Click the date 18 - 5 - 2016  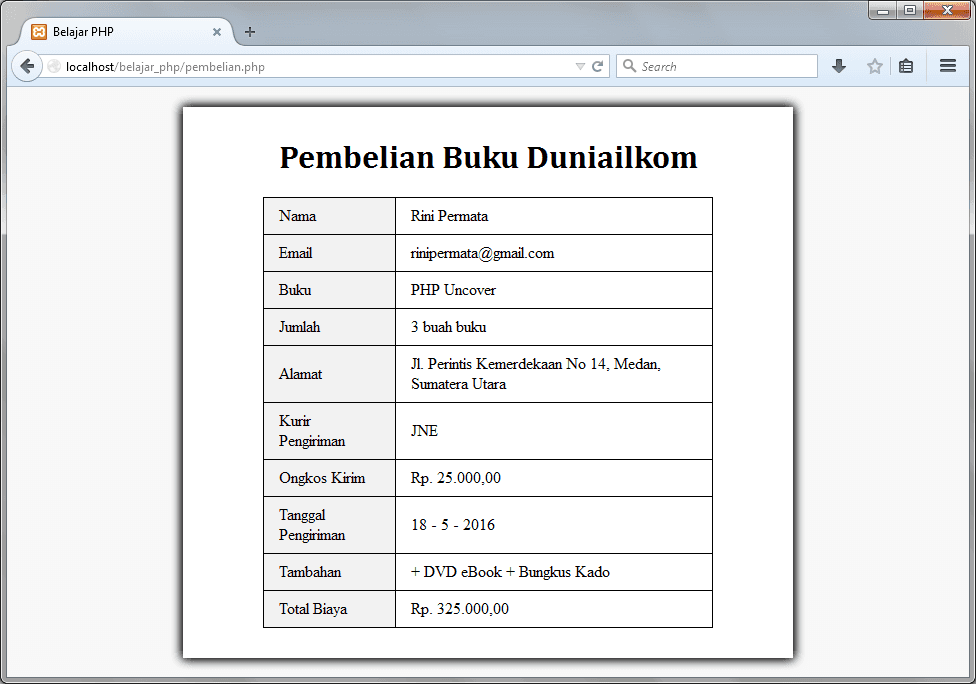tap(453, 525)
